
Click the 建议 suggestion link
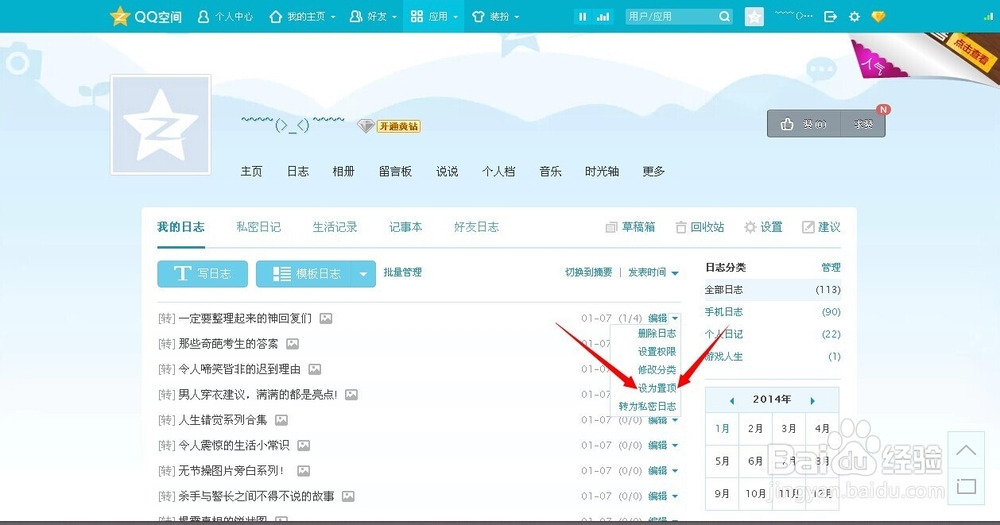pos(821,227)
